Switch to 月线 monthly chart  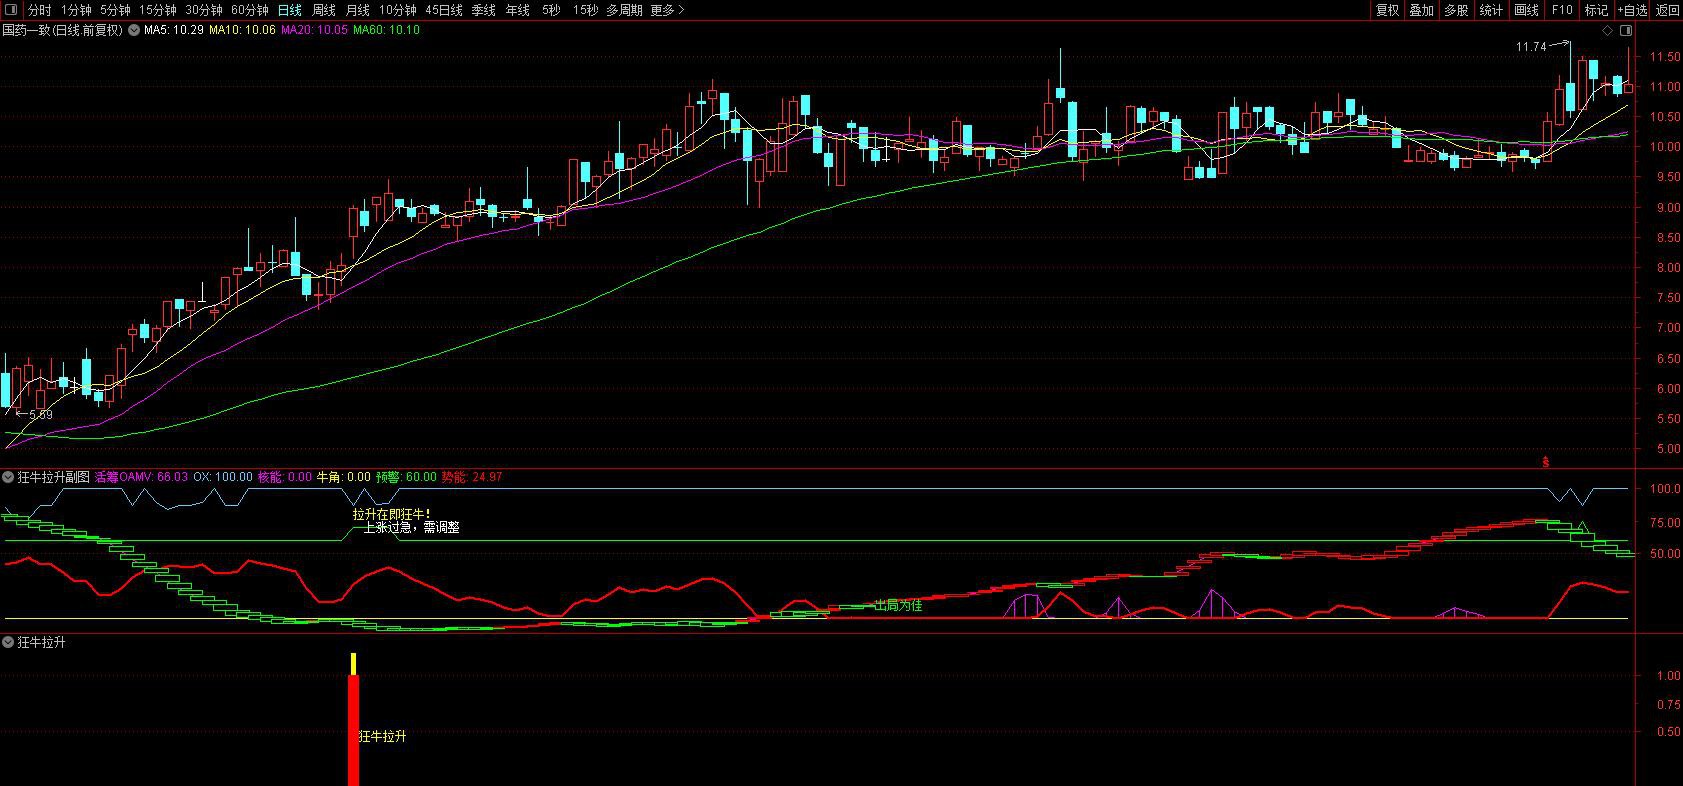[x=357, y=10]
